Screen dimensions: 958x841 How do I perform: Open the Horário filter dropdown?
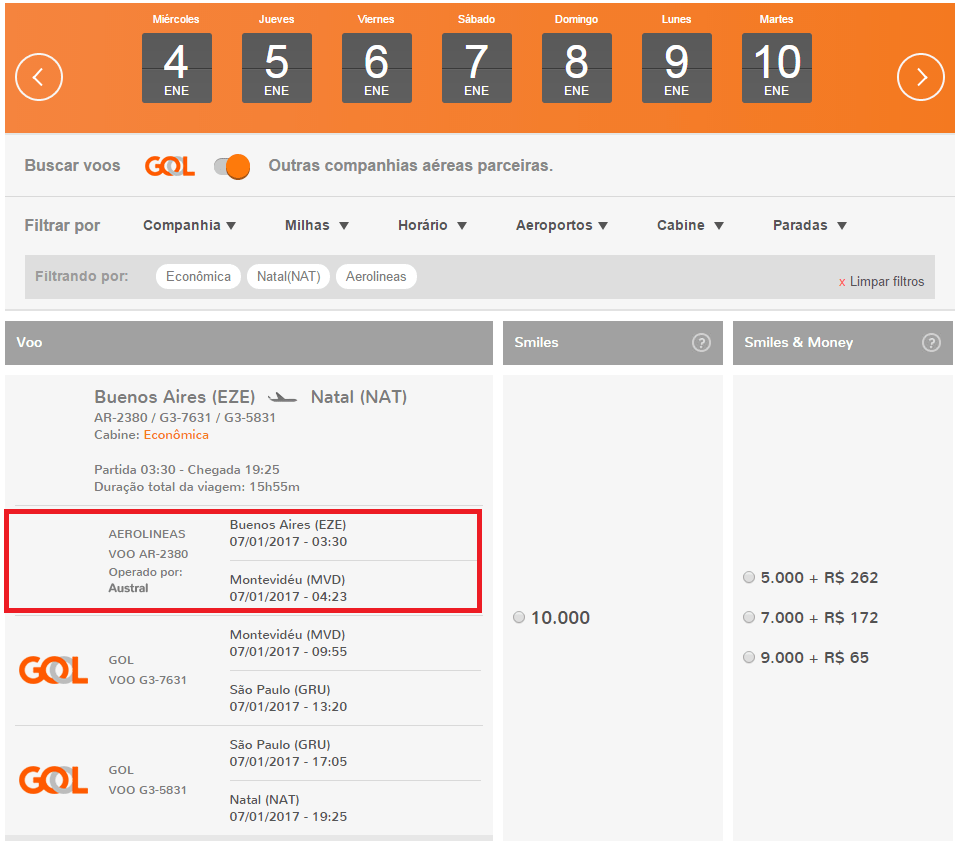pyautogui.click(x=432, y=225)
